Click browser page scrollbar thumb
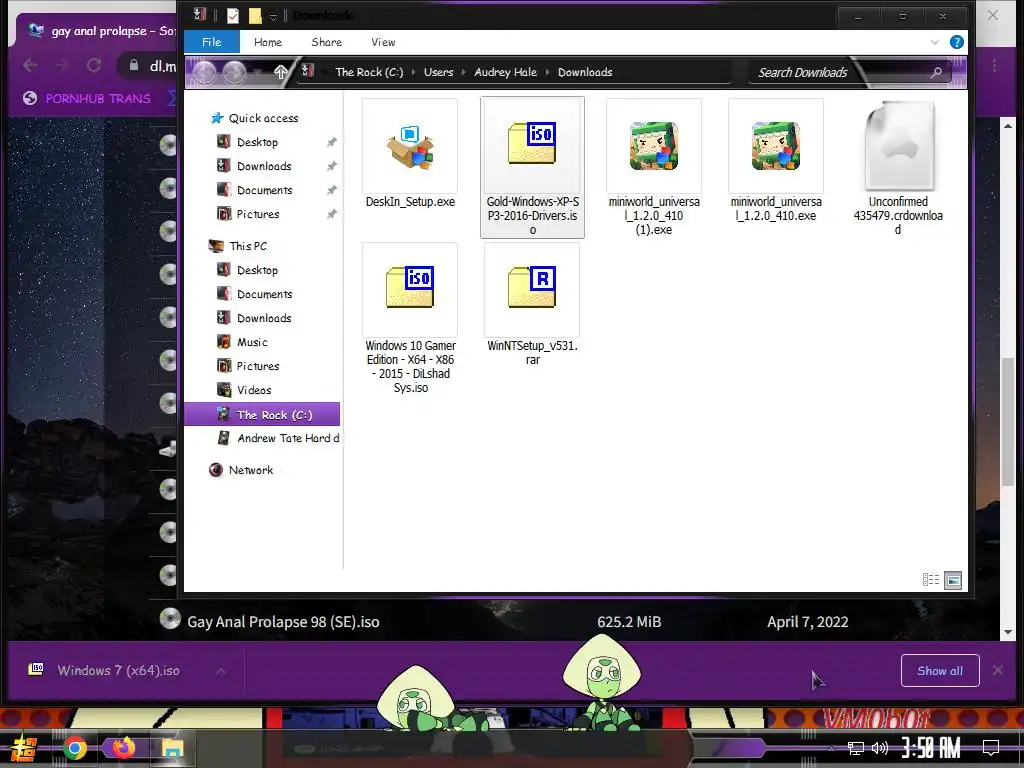The image size is (1024, 768). click(1008, 421)
